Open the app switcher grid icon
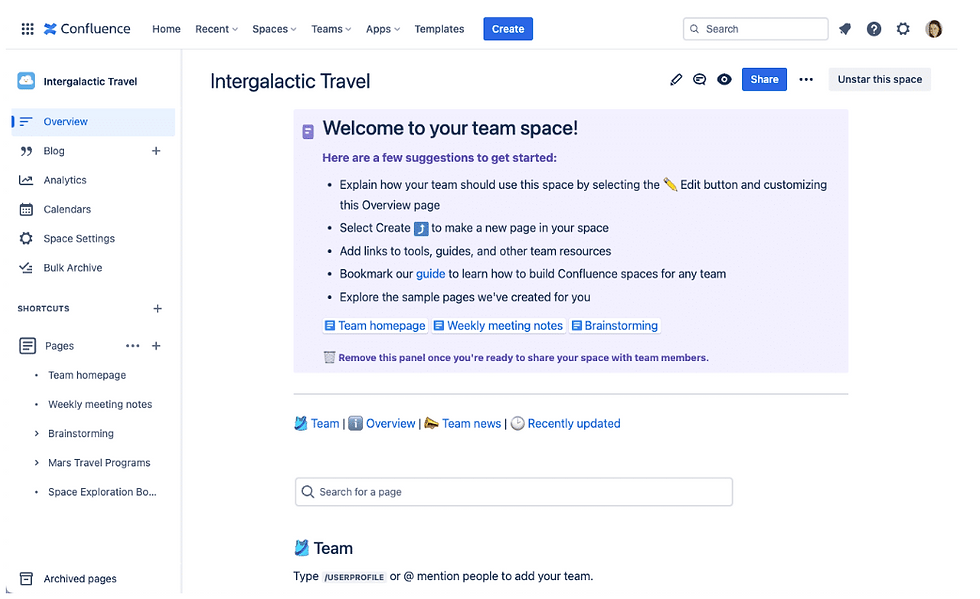 point(28,29)
